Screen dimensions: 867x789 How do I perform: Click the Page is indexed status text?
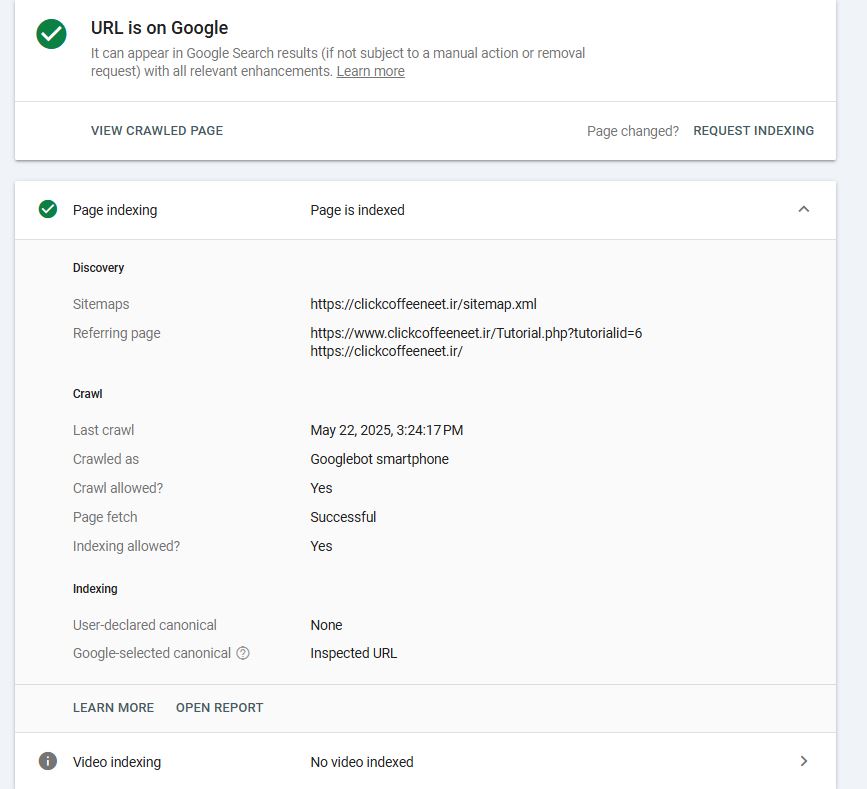coord(357,210)
